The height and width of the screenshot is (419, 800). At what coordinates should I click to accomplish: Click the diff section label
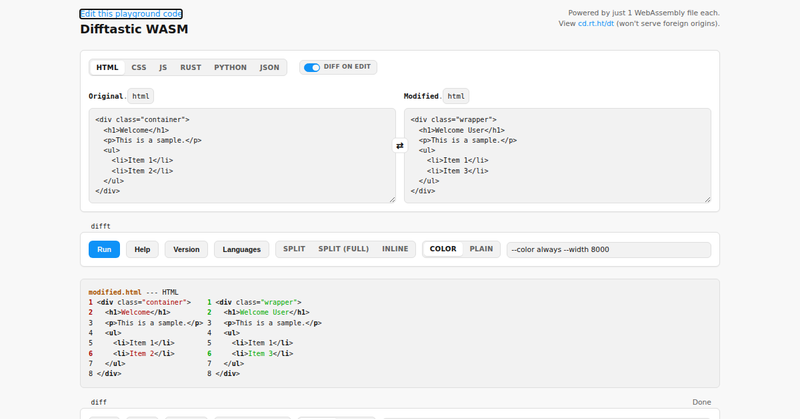click(98, 402)
